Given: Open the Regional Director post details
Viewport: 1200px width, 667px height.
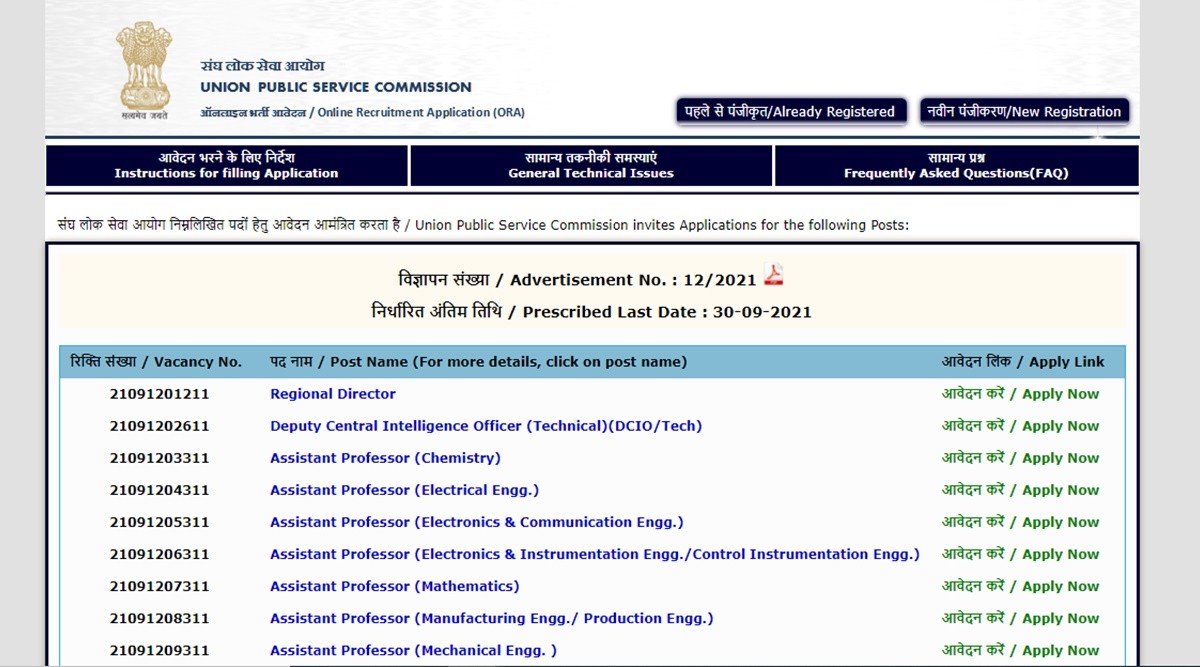Looking at the screenshot, I should tap(333, 394).
